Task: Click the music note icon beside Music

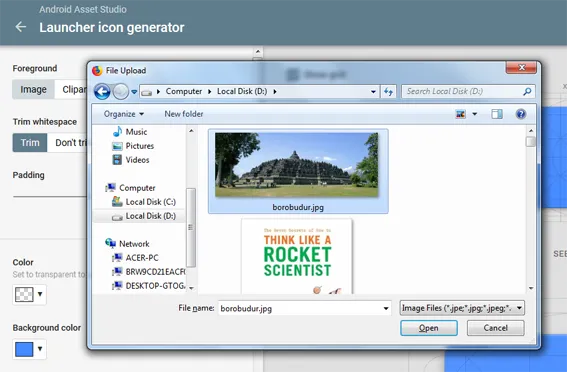Action: pos(117,131)
